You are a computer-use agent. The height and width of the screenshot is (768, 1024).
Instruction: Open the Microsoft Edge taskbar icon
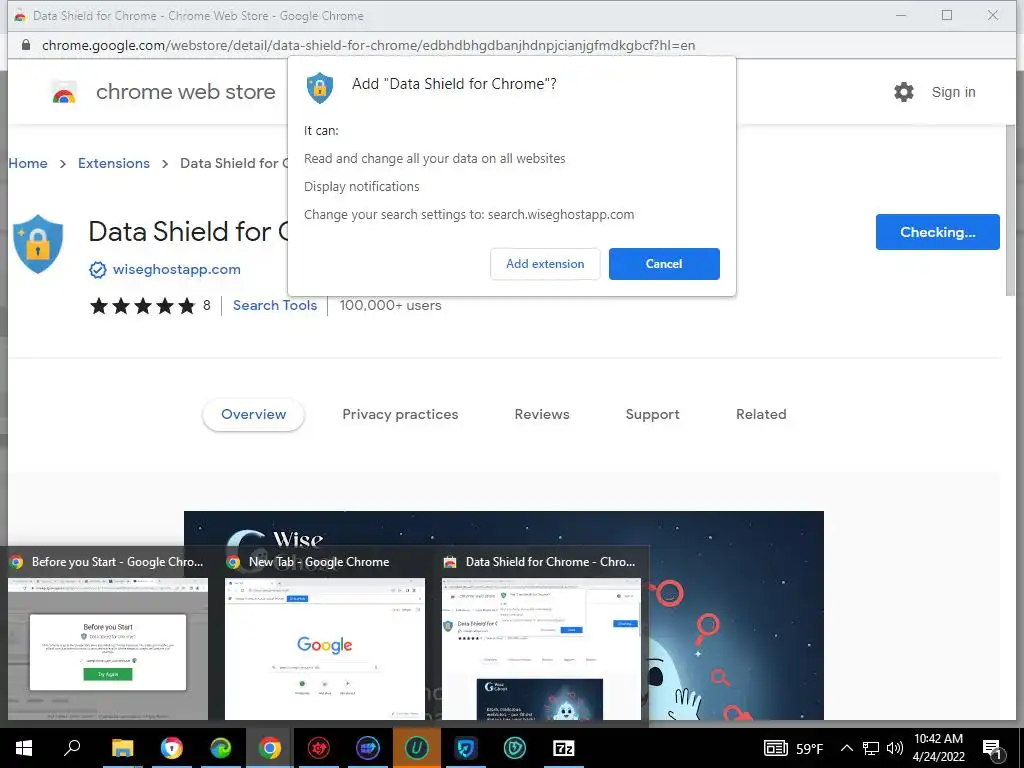tap(221, 748)
